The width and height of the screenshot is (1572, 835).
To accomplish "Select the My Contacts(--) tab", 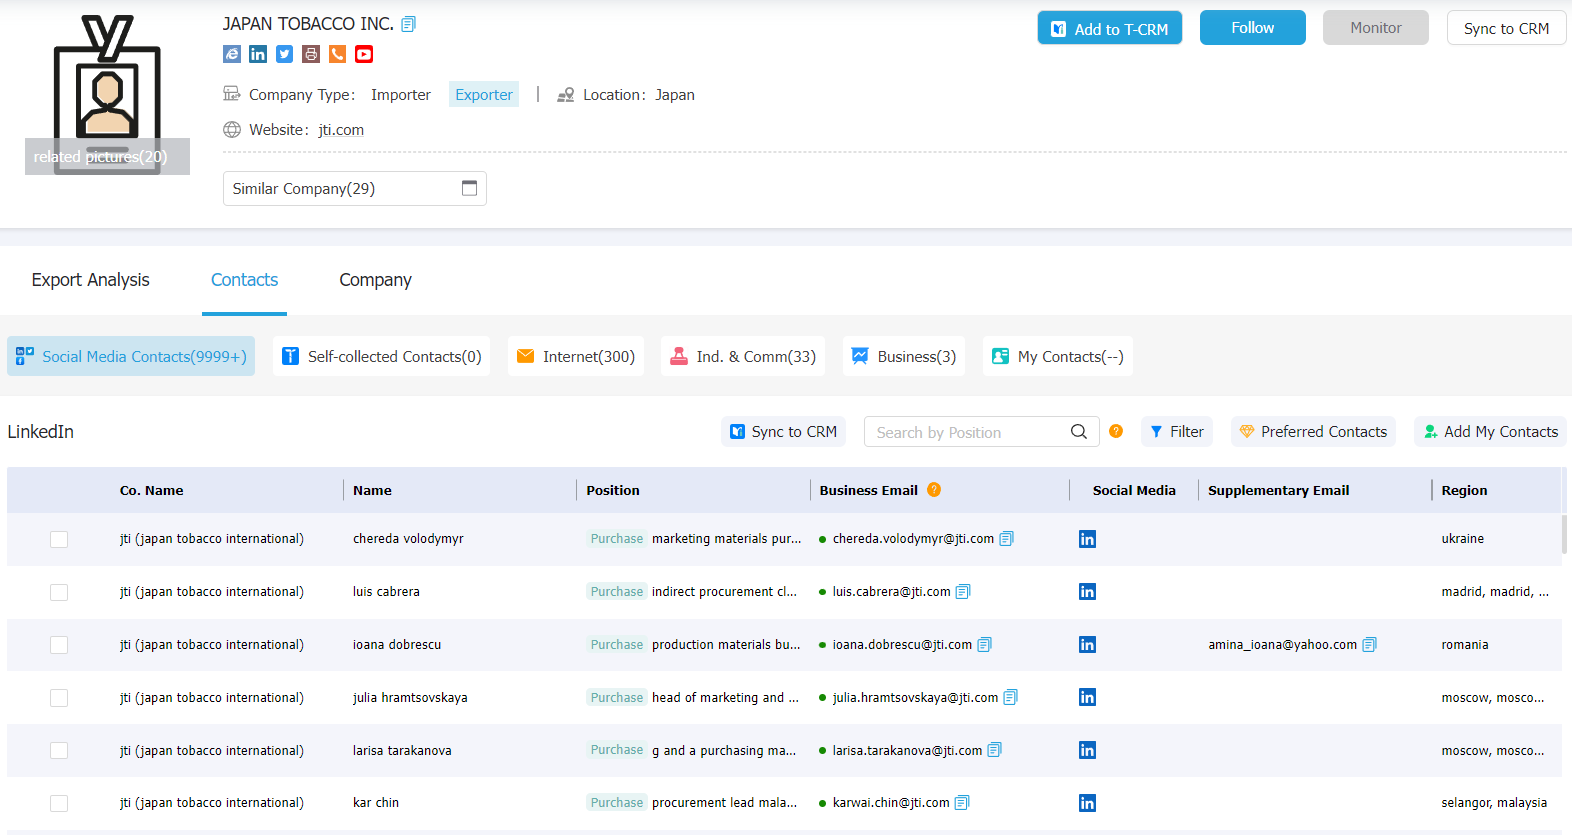I will point(1057,356).
